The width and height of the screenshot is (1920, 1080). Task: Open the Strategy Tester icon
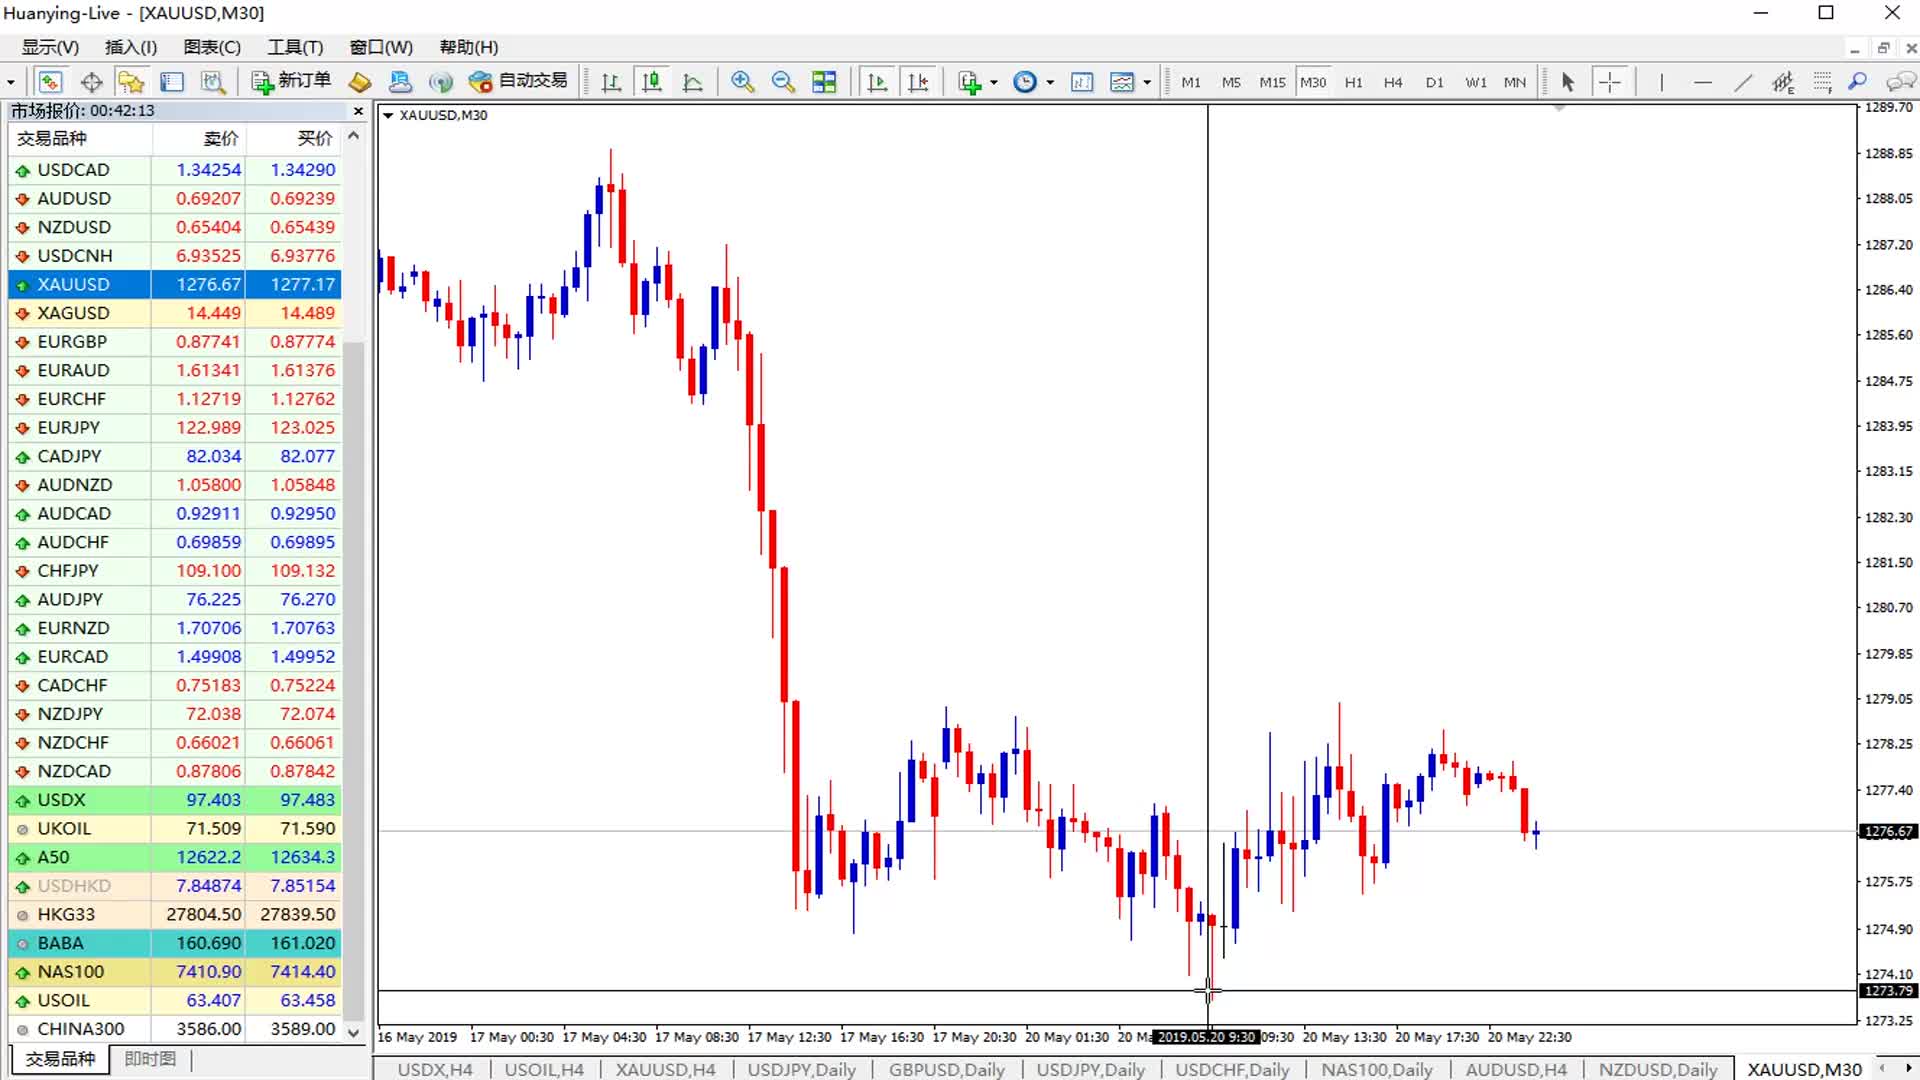pyautogui.click(x=213, y=82)
